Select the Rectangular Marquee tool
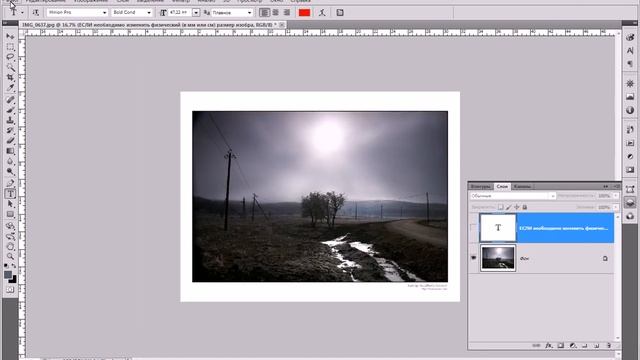This screenshot has height=360, width=640. tap(10, 47)
